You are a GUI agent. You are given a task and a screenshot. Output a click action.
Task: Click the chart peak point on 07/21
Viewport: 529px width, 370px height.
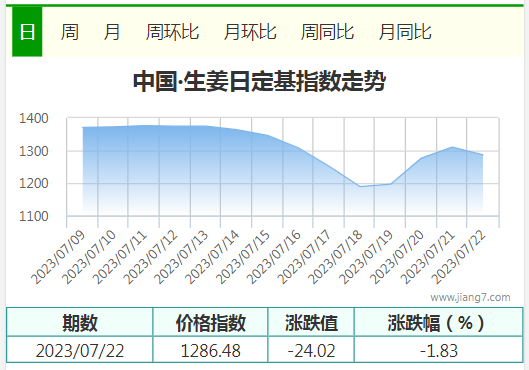click(x=452, y=147)
